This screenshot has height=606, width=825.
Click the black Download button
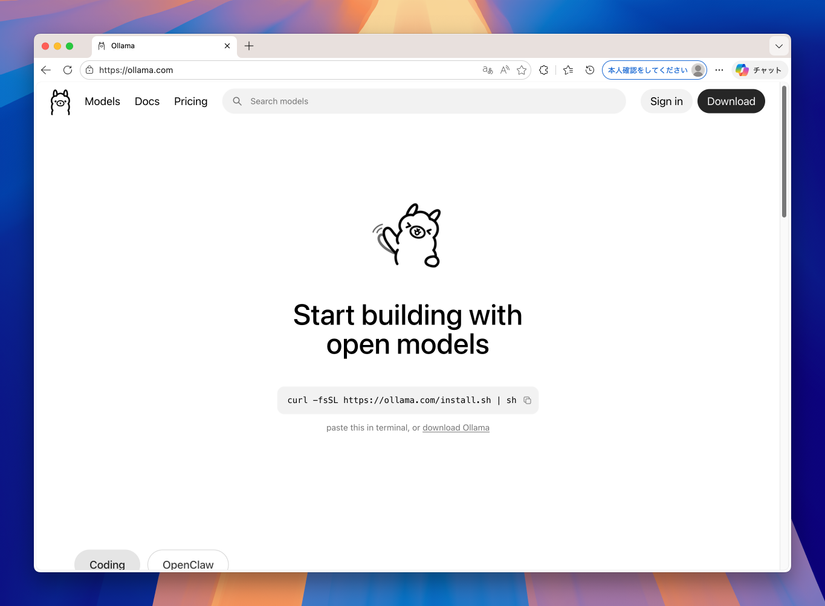731,101
